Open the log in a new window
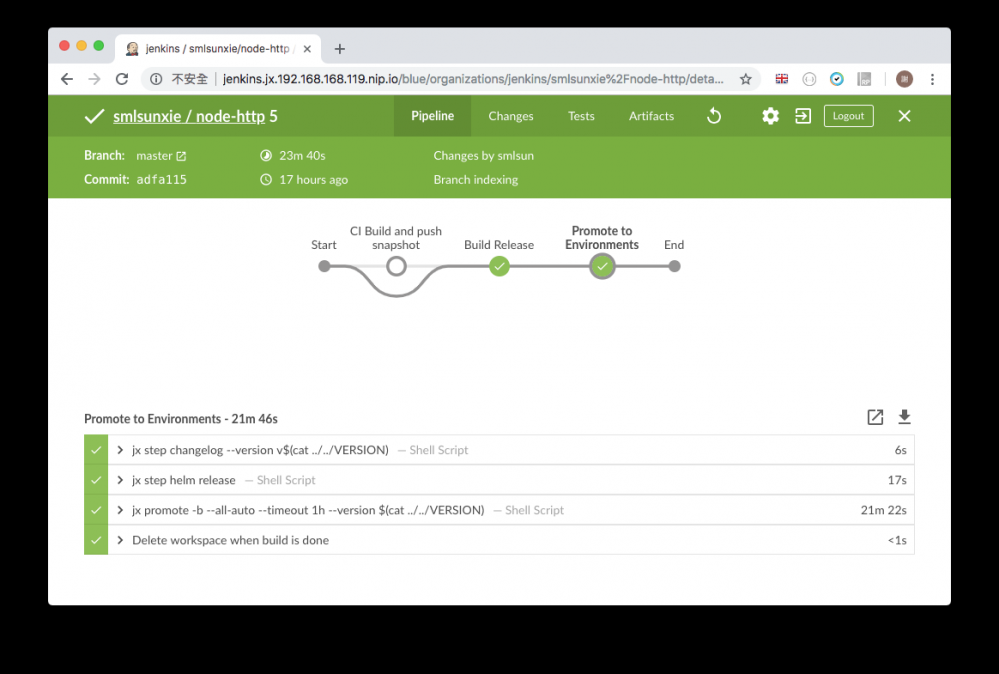Viewport: 999px width, 674px height. (x=875, y=417)
